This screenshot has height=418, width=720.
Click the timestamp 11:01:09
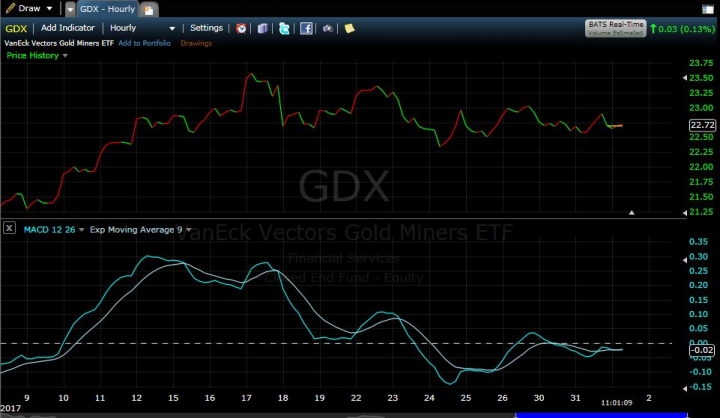point(617,403)
